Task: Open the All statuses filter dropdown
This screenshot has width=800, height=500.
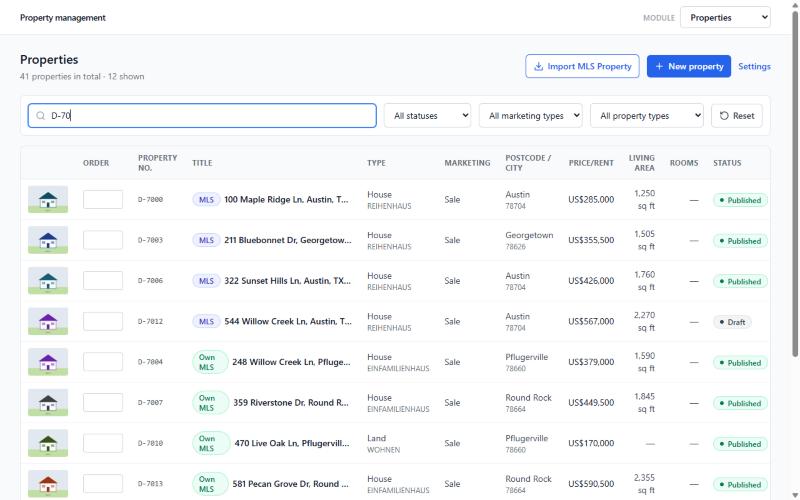Action: [427, 116]
